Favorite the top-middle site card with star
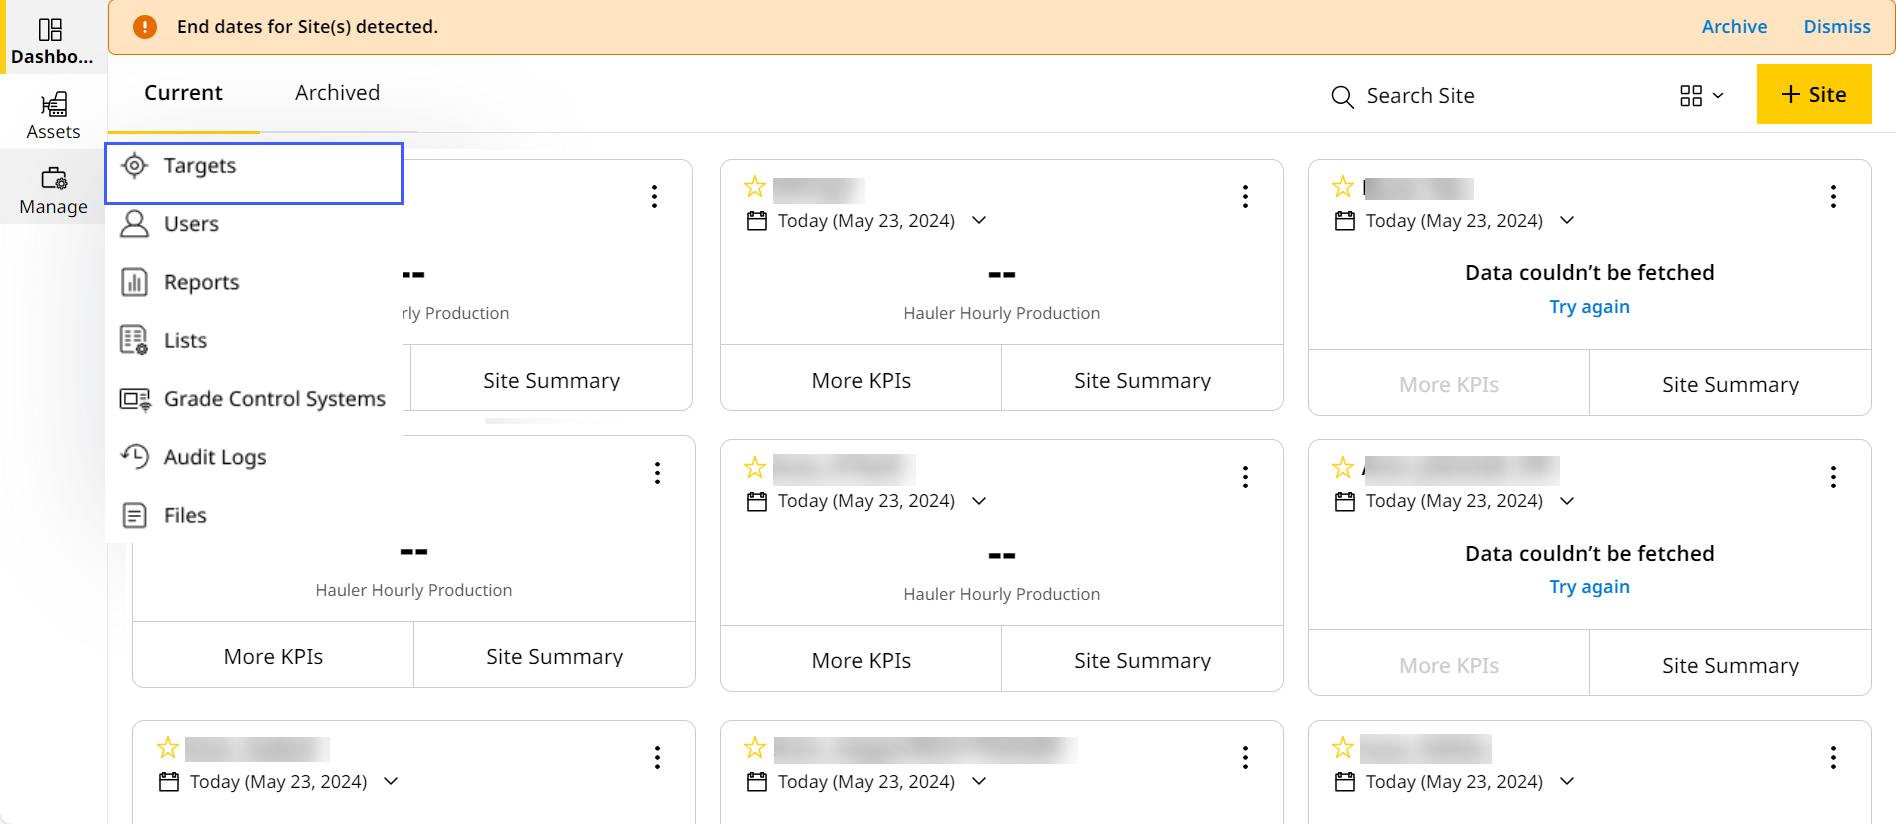The width and height of the screenshot is (1896, 824). [x=755, y=187]
